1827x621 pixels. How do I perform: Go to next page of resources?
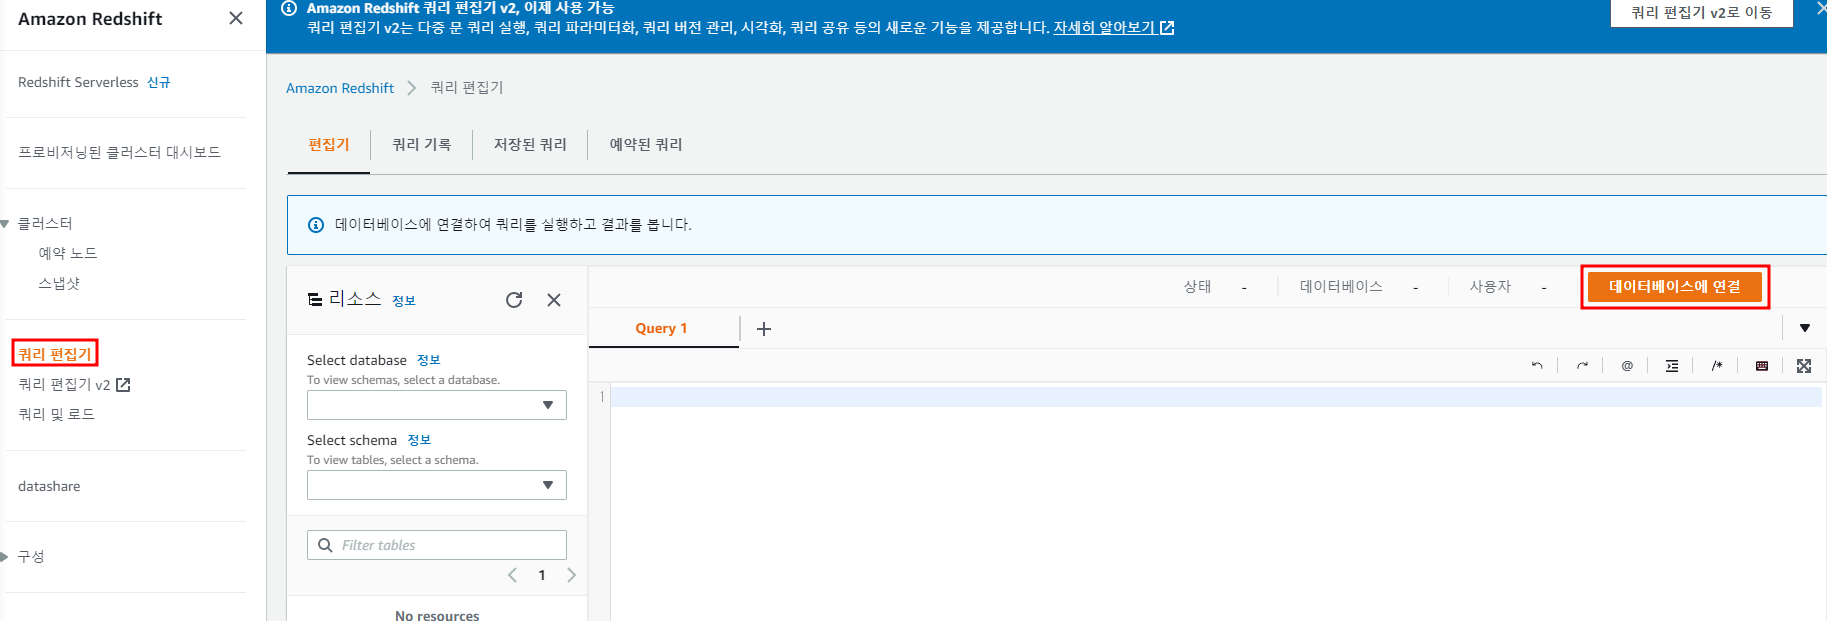572,575
